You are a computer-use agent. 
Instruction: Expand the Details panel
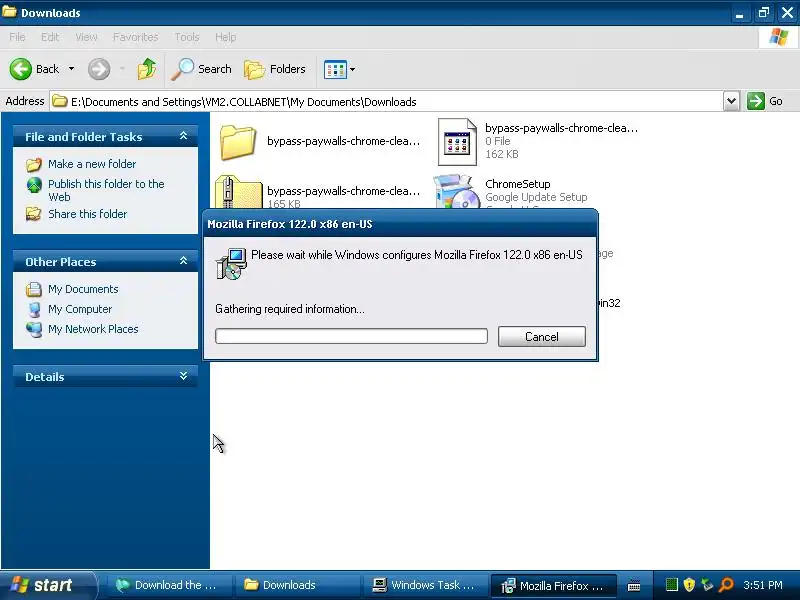tap(183, 377)
